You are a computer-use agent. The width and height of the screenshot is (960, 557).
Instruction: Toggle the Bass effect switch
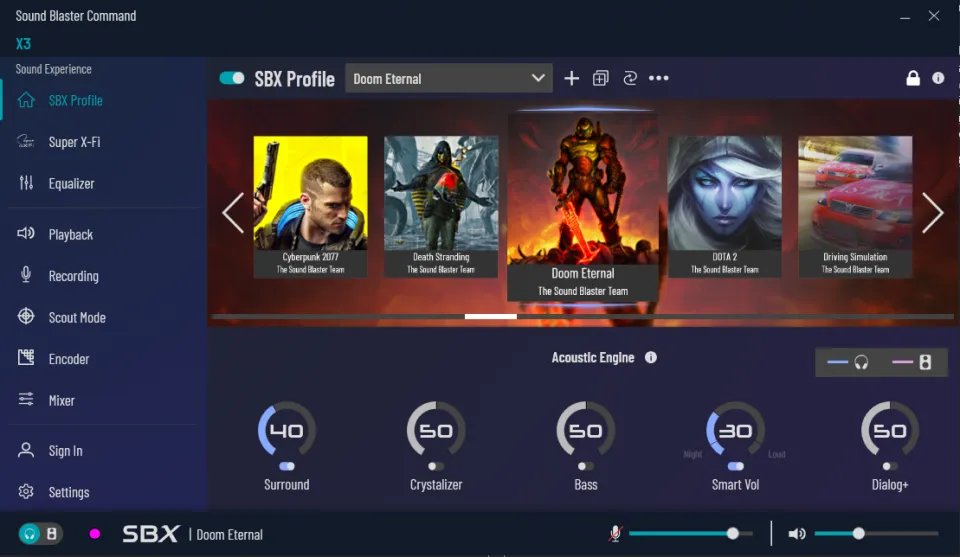[x=585, y=466]
